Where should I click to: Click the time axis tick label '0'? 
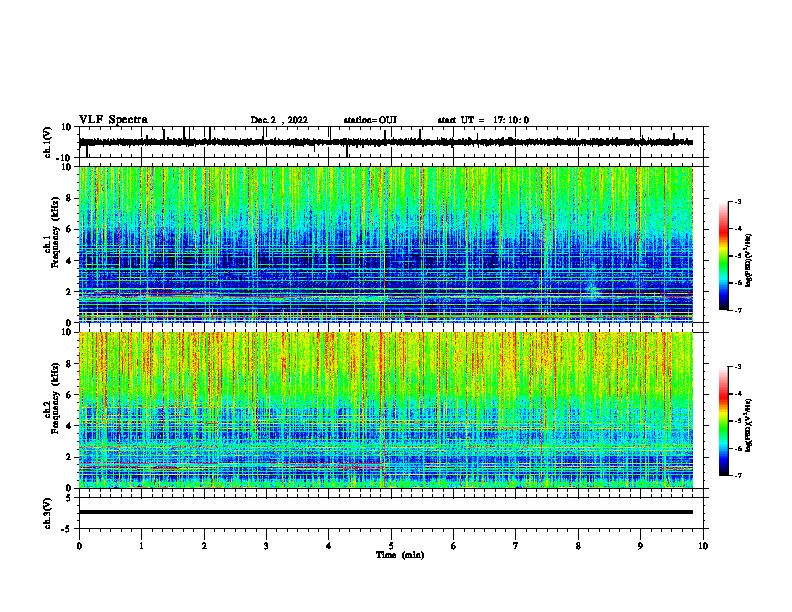tap(79, 546)
